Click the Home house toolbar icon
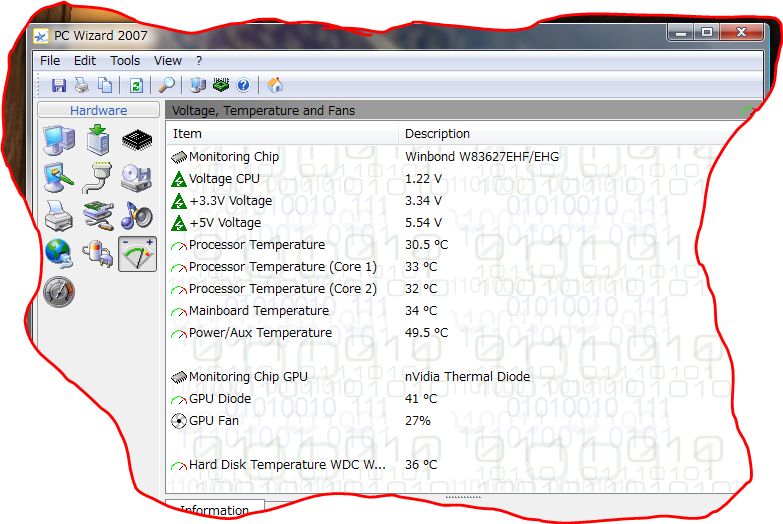 pyautogui.click(x=275, y=85)
